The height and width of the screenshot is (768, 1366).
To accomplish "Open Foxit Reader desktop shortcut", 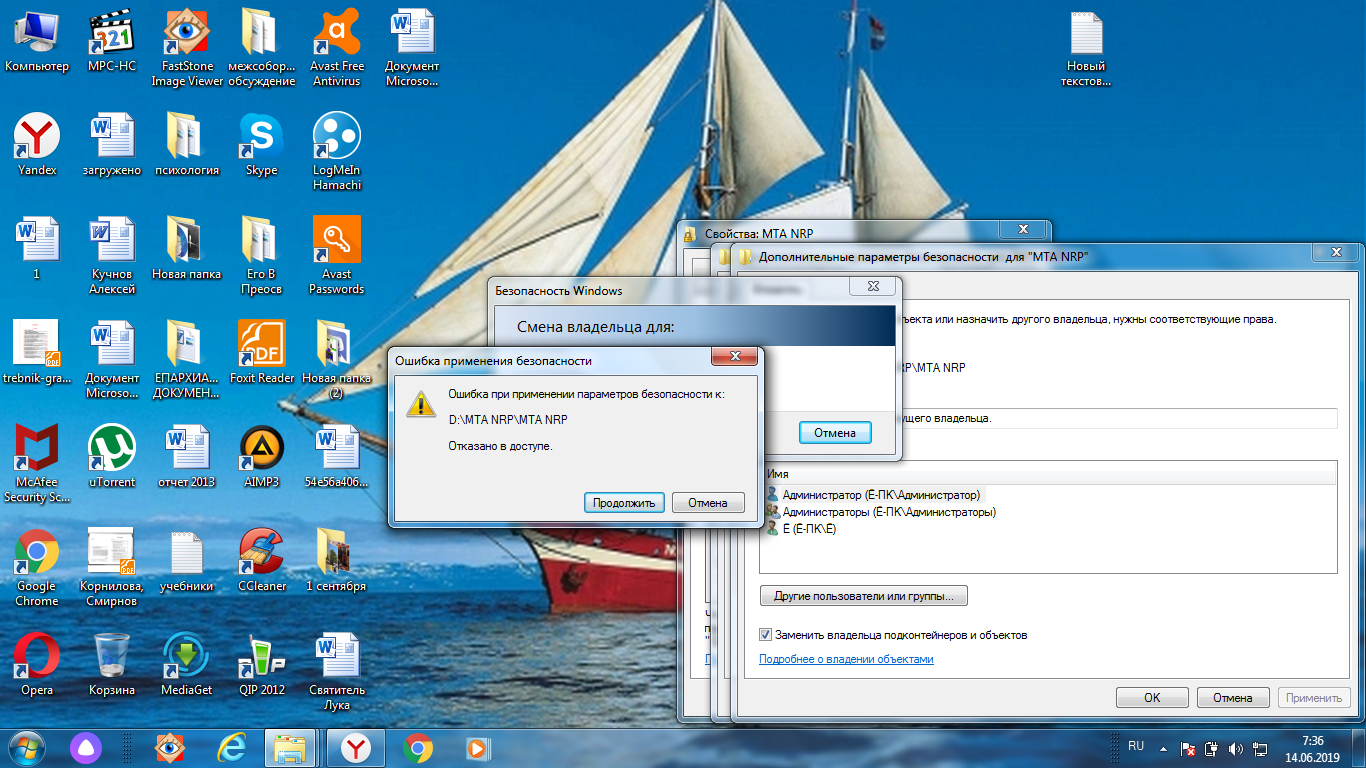I will (x=262, y=352).
